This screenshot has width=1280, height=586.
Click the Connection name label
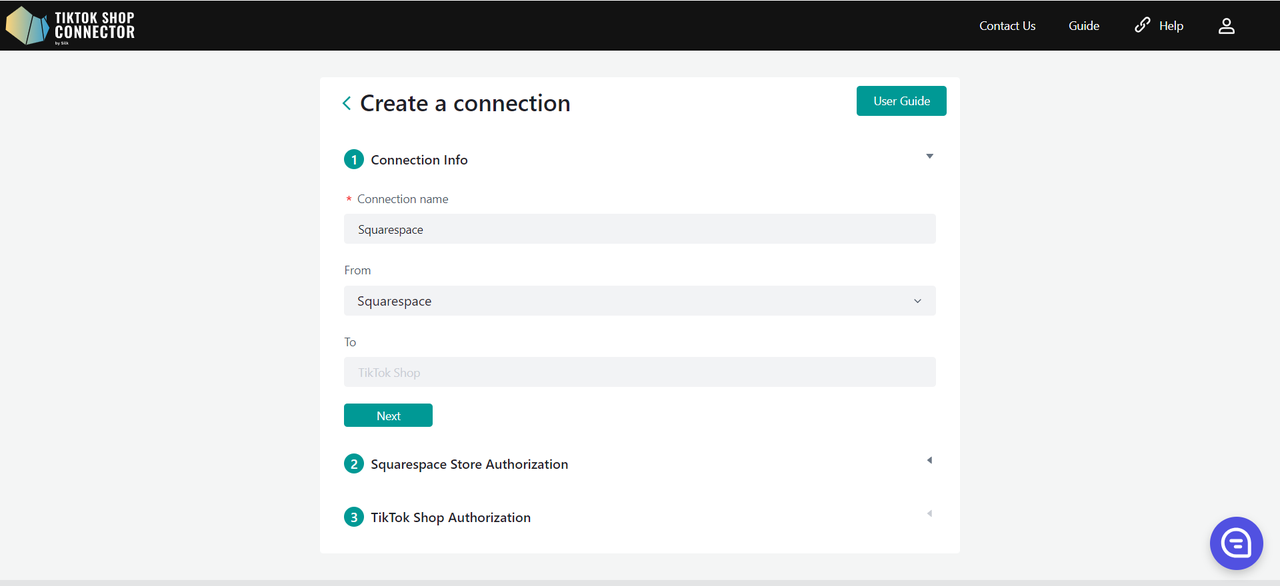(x=403, y=199)
